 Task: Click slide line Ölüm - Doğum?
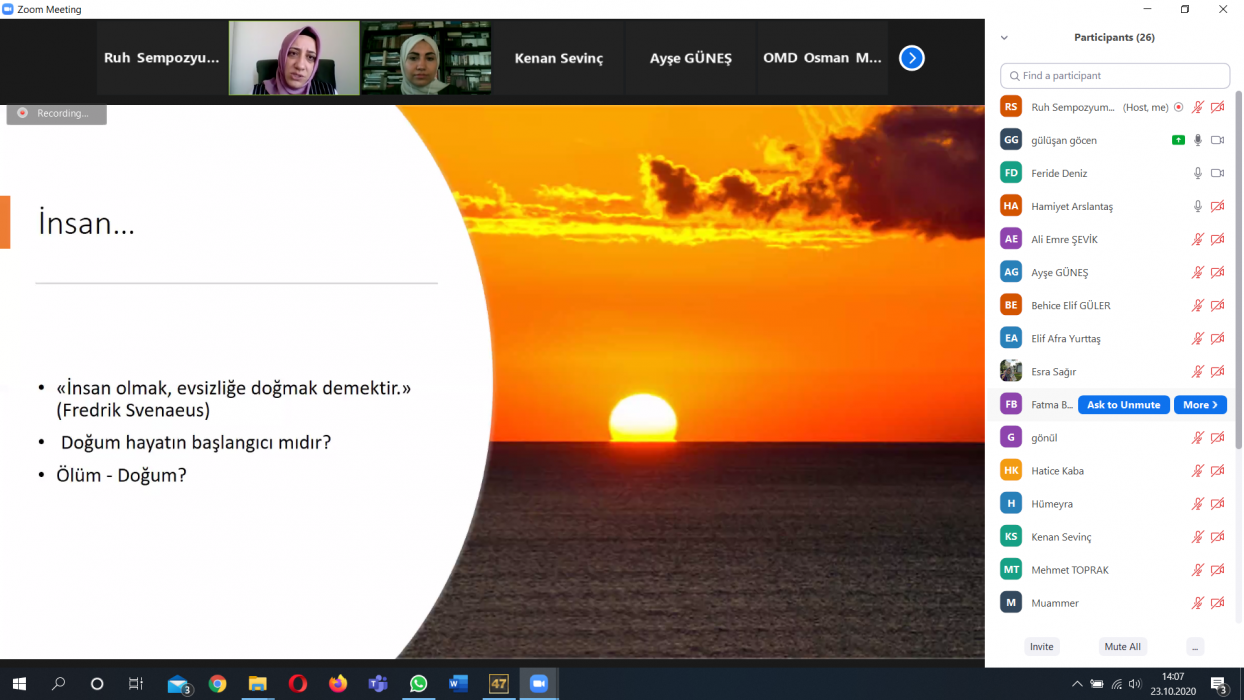(x=121, y=475)
